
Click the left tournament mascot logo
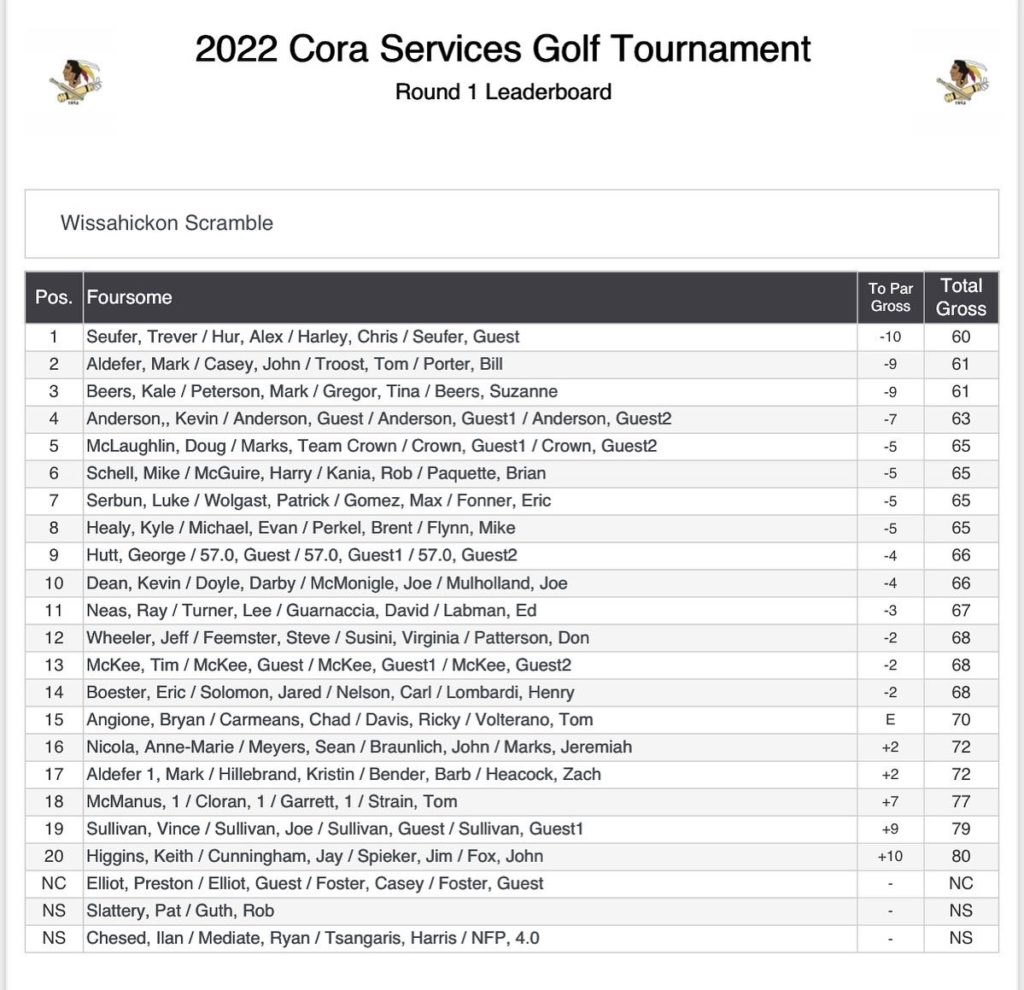(x=76, y=82)
